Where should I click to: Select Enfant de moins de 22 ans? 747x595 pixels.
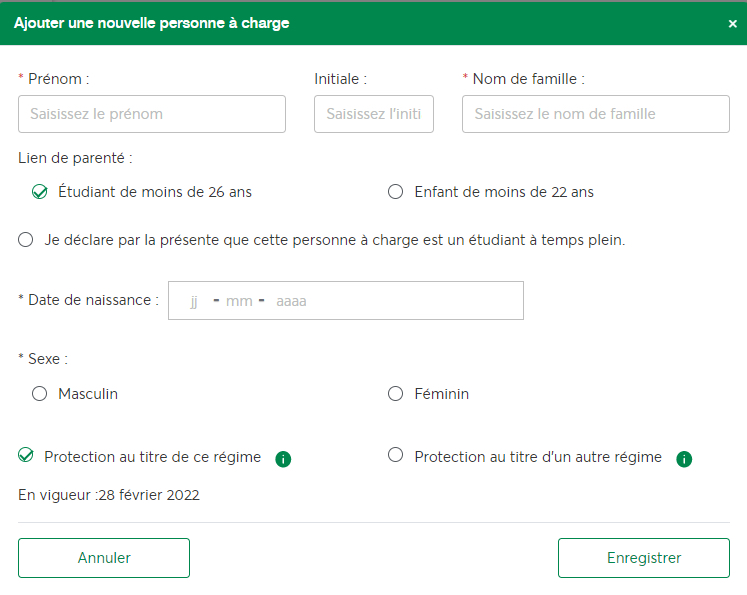[x=395, y=192]
